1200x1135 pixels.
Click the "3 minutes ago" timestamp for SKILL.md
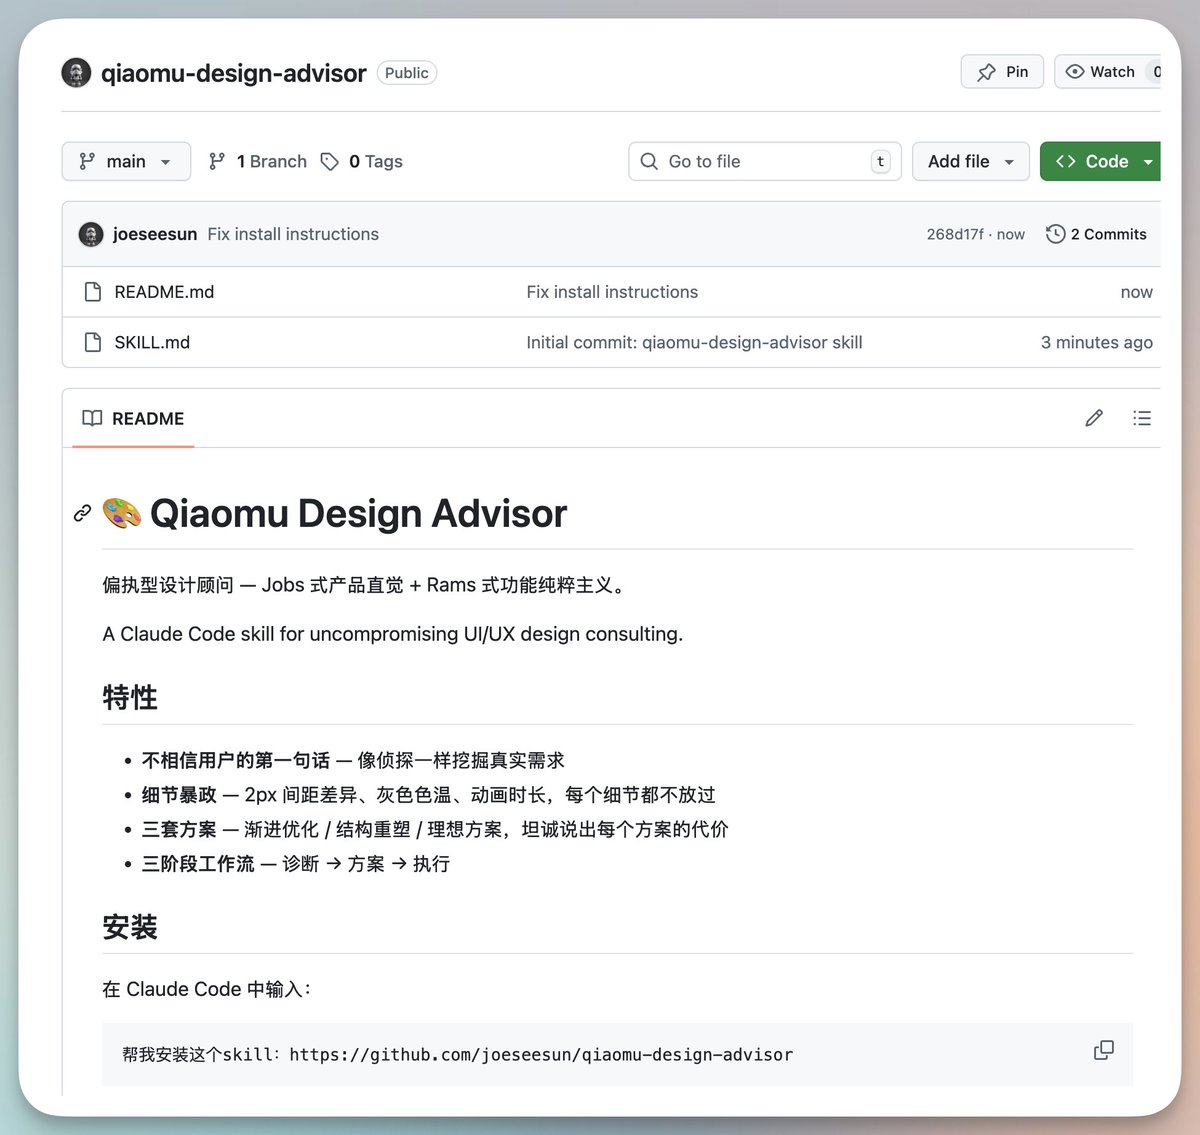click(x=1096, y=342)
